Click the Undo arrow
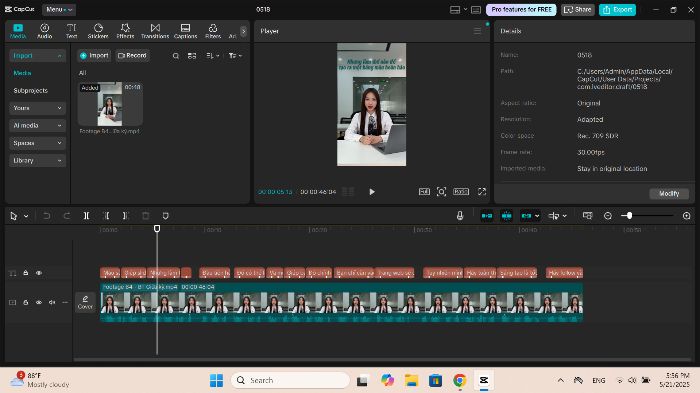700x393 pixels. tap(46, 216)
